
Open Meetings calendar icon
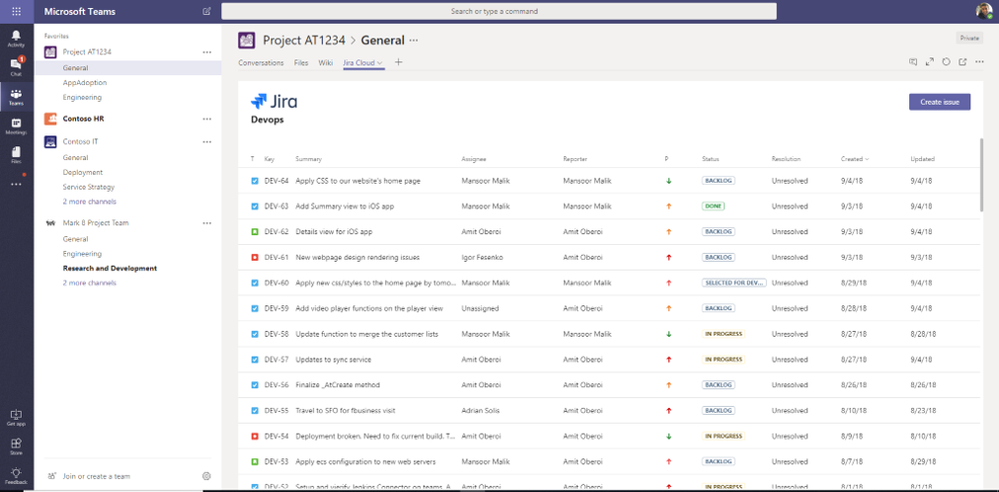click(17, 126)
